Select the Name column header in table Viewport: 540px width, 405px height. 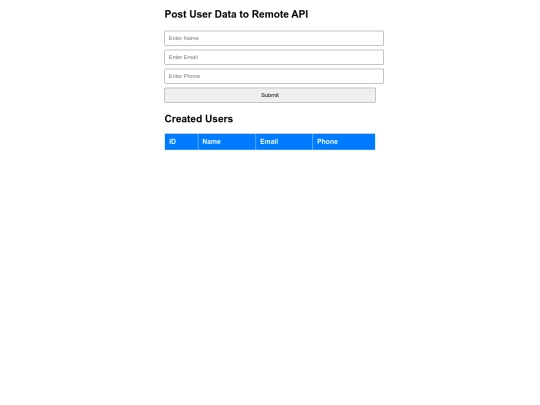click(x=227, y=142)
